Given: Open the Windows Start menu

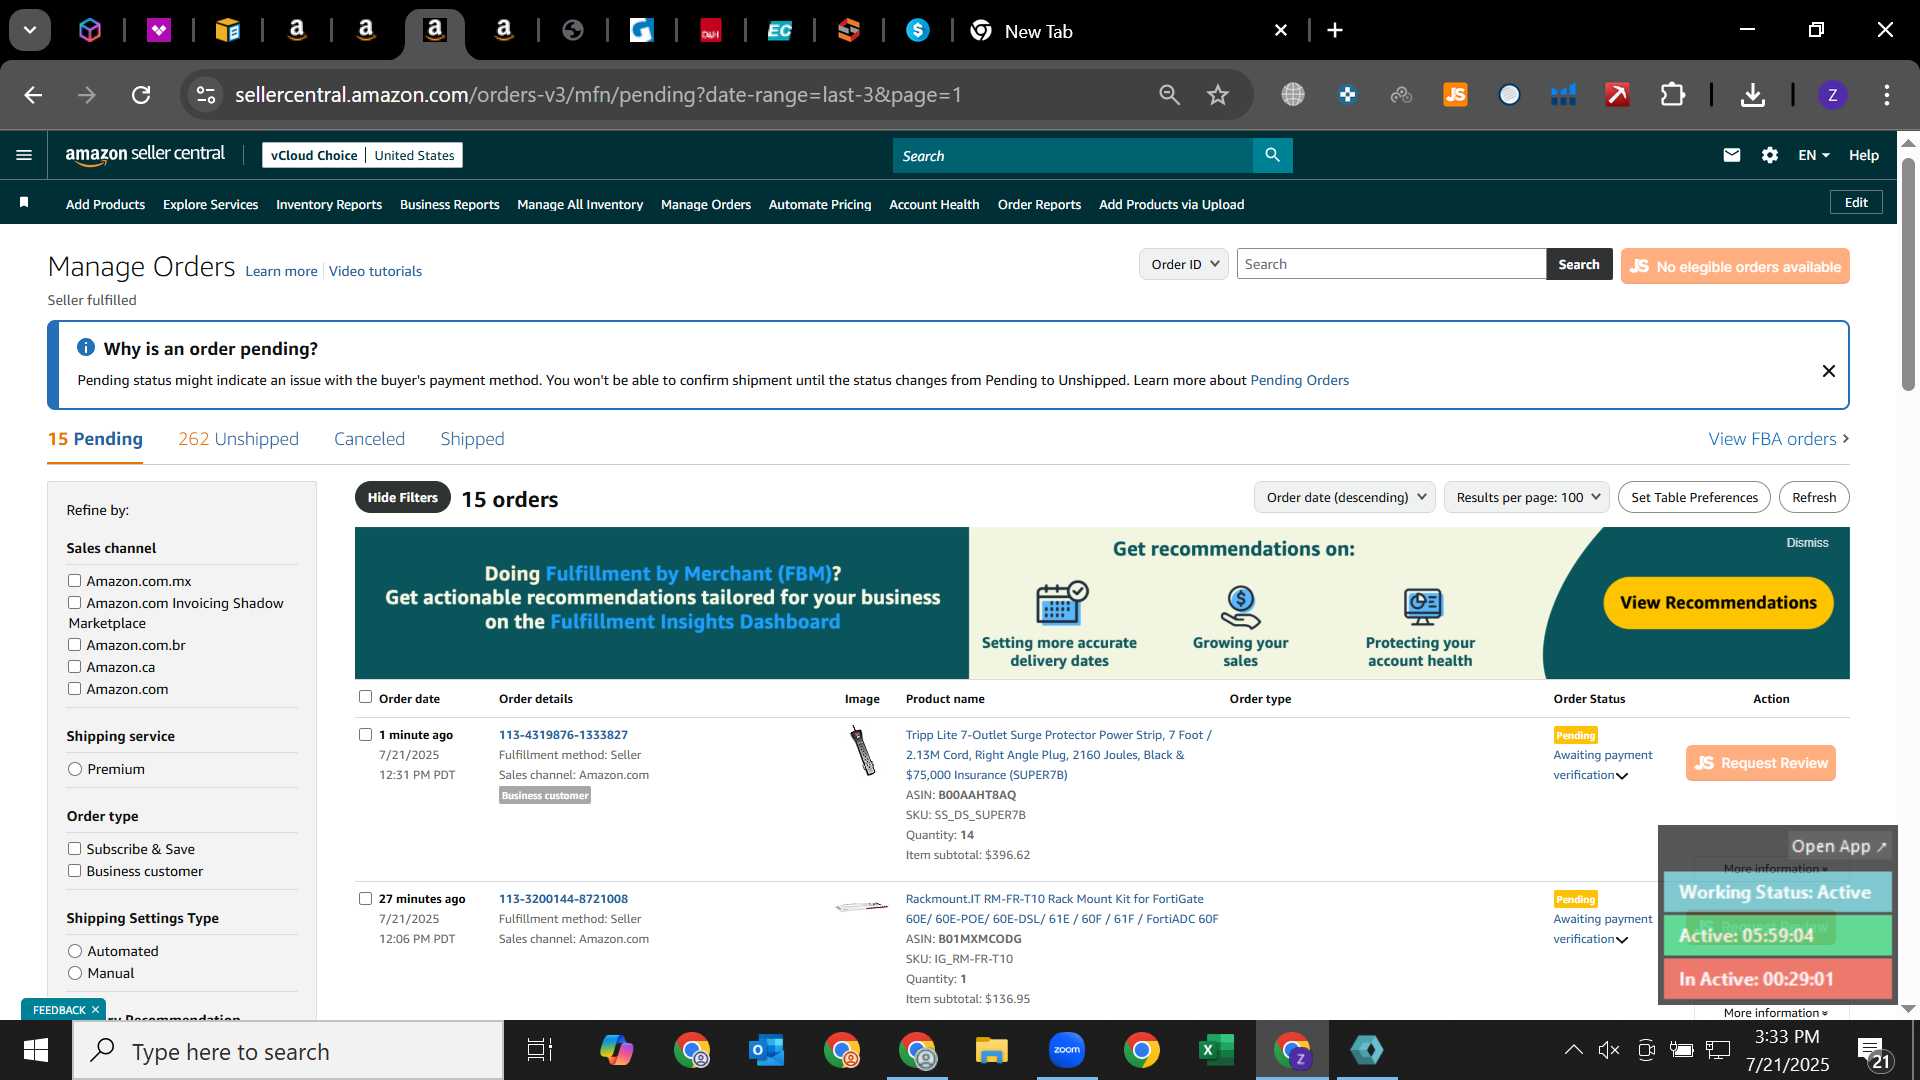Looking at the screenshot, I should [x=36, y=1051].
